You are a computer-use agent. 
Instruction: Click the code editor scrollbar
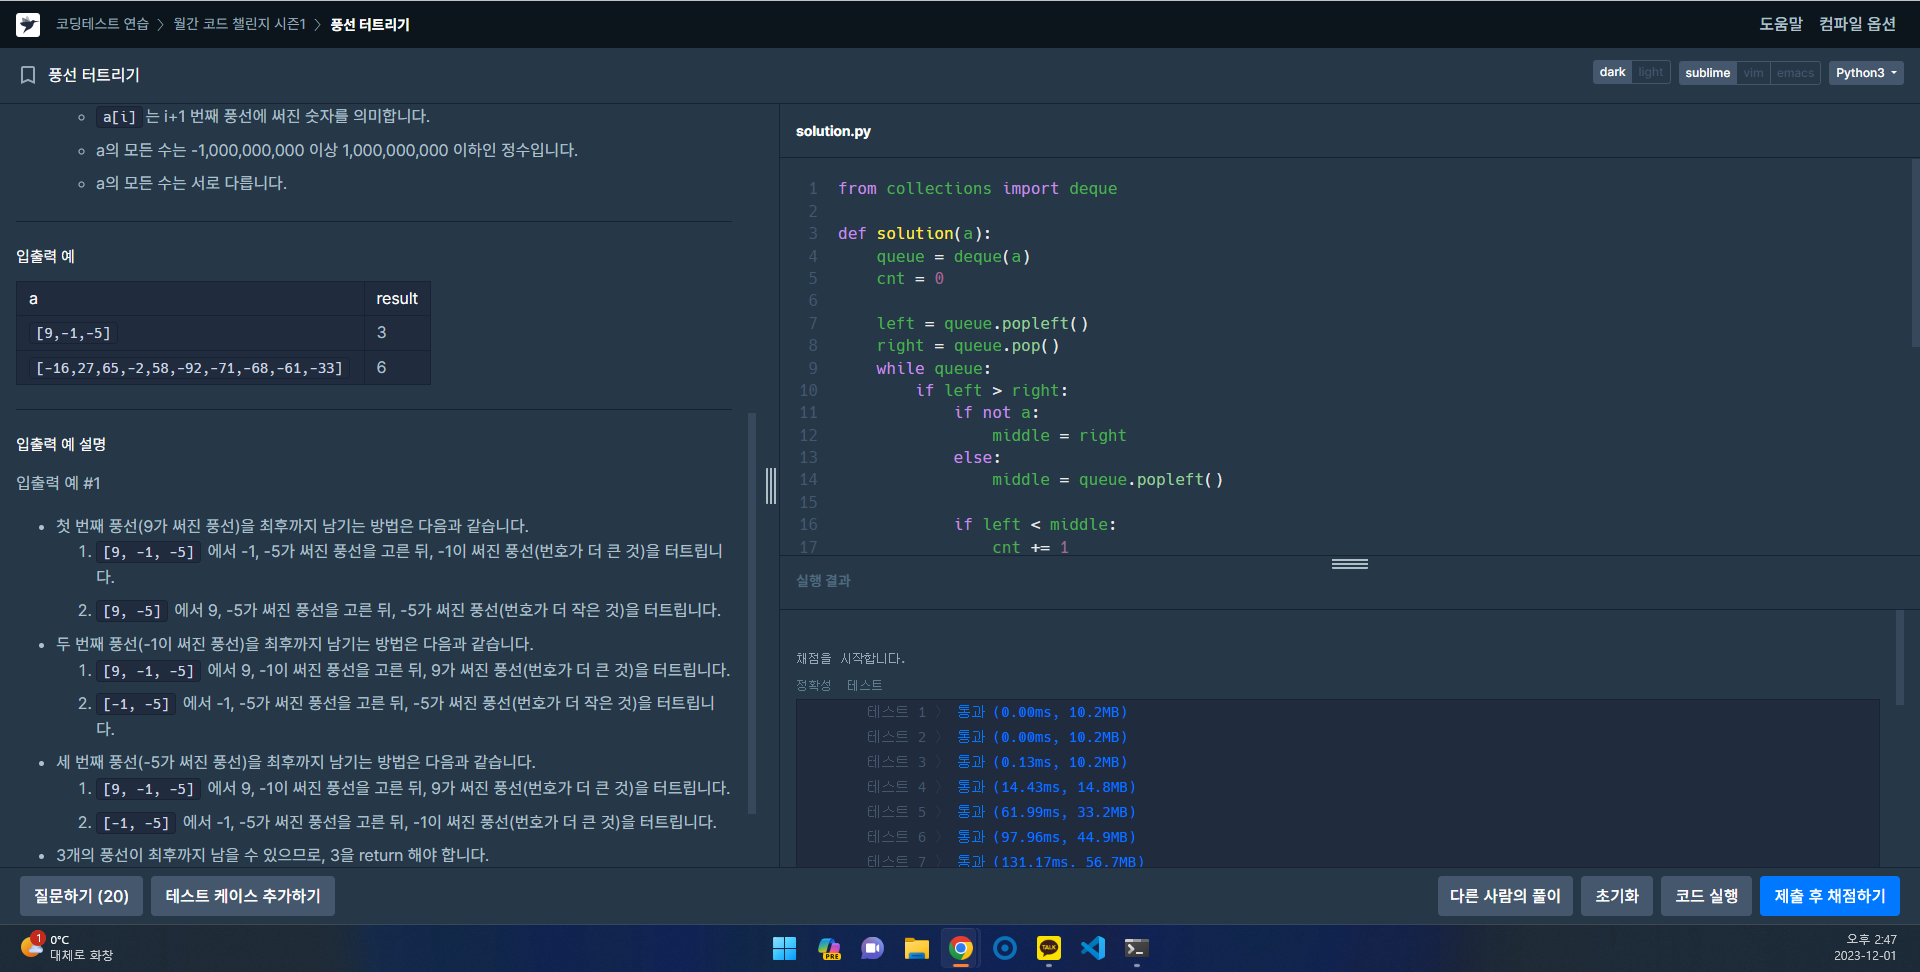pyautogui.click(x=1915, y=253)
